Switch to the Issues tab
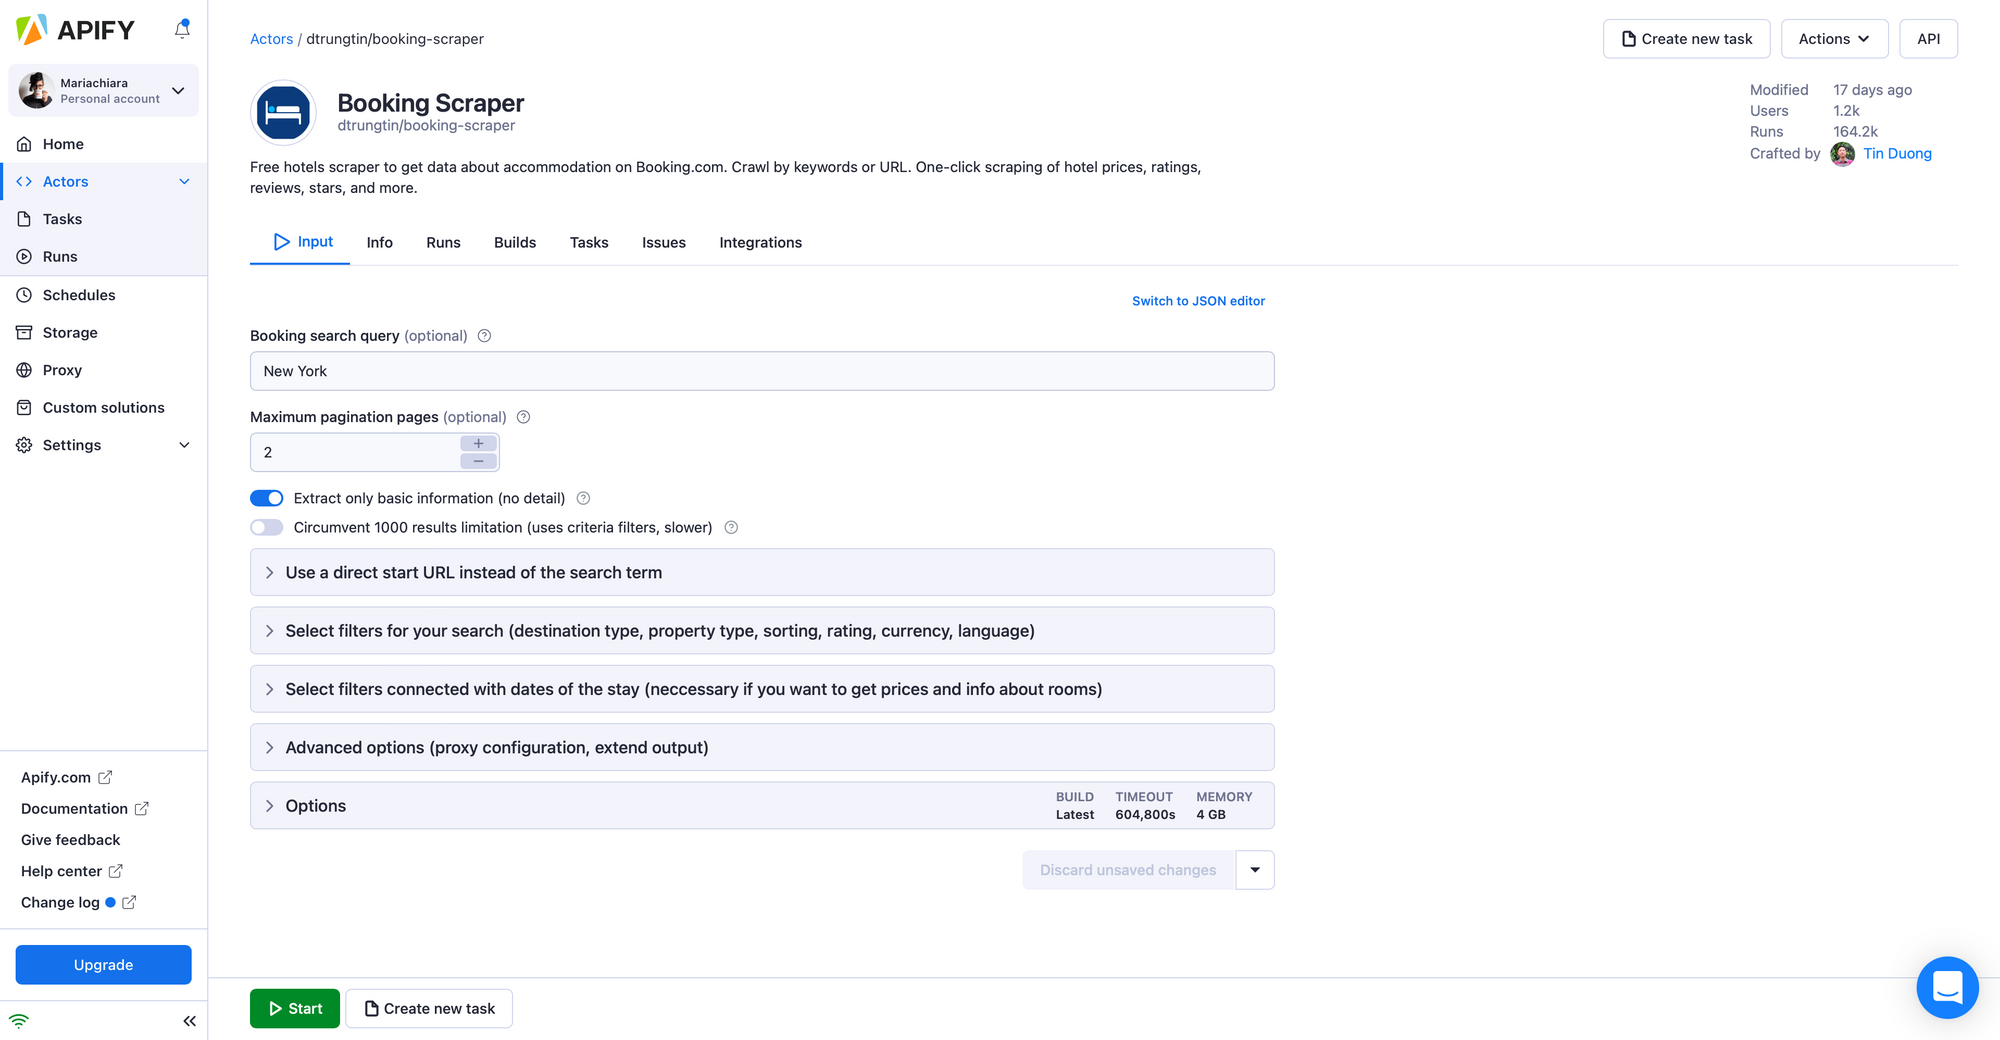2000x1040 pixels. point(664,243)
